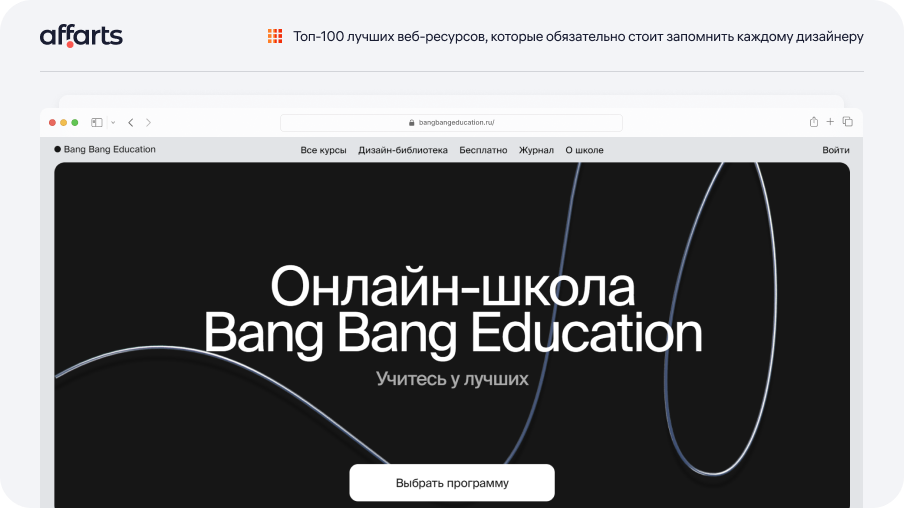Open the О школе menu item
The width and height of the screenshot is (904, 508).
(585, 150)
